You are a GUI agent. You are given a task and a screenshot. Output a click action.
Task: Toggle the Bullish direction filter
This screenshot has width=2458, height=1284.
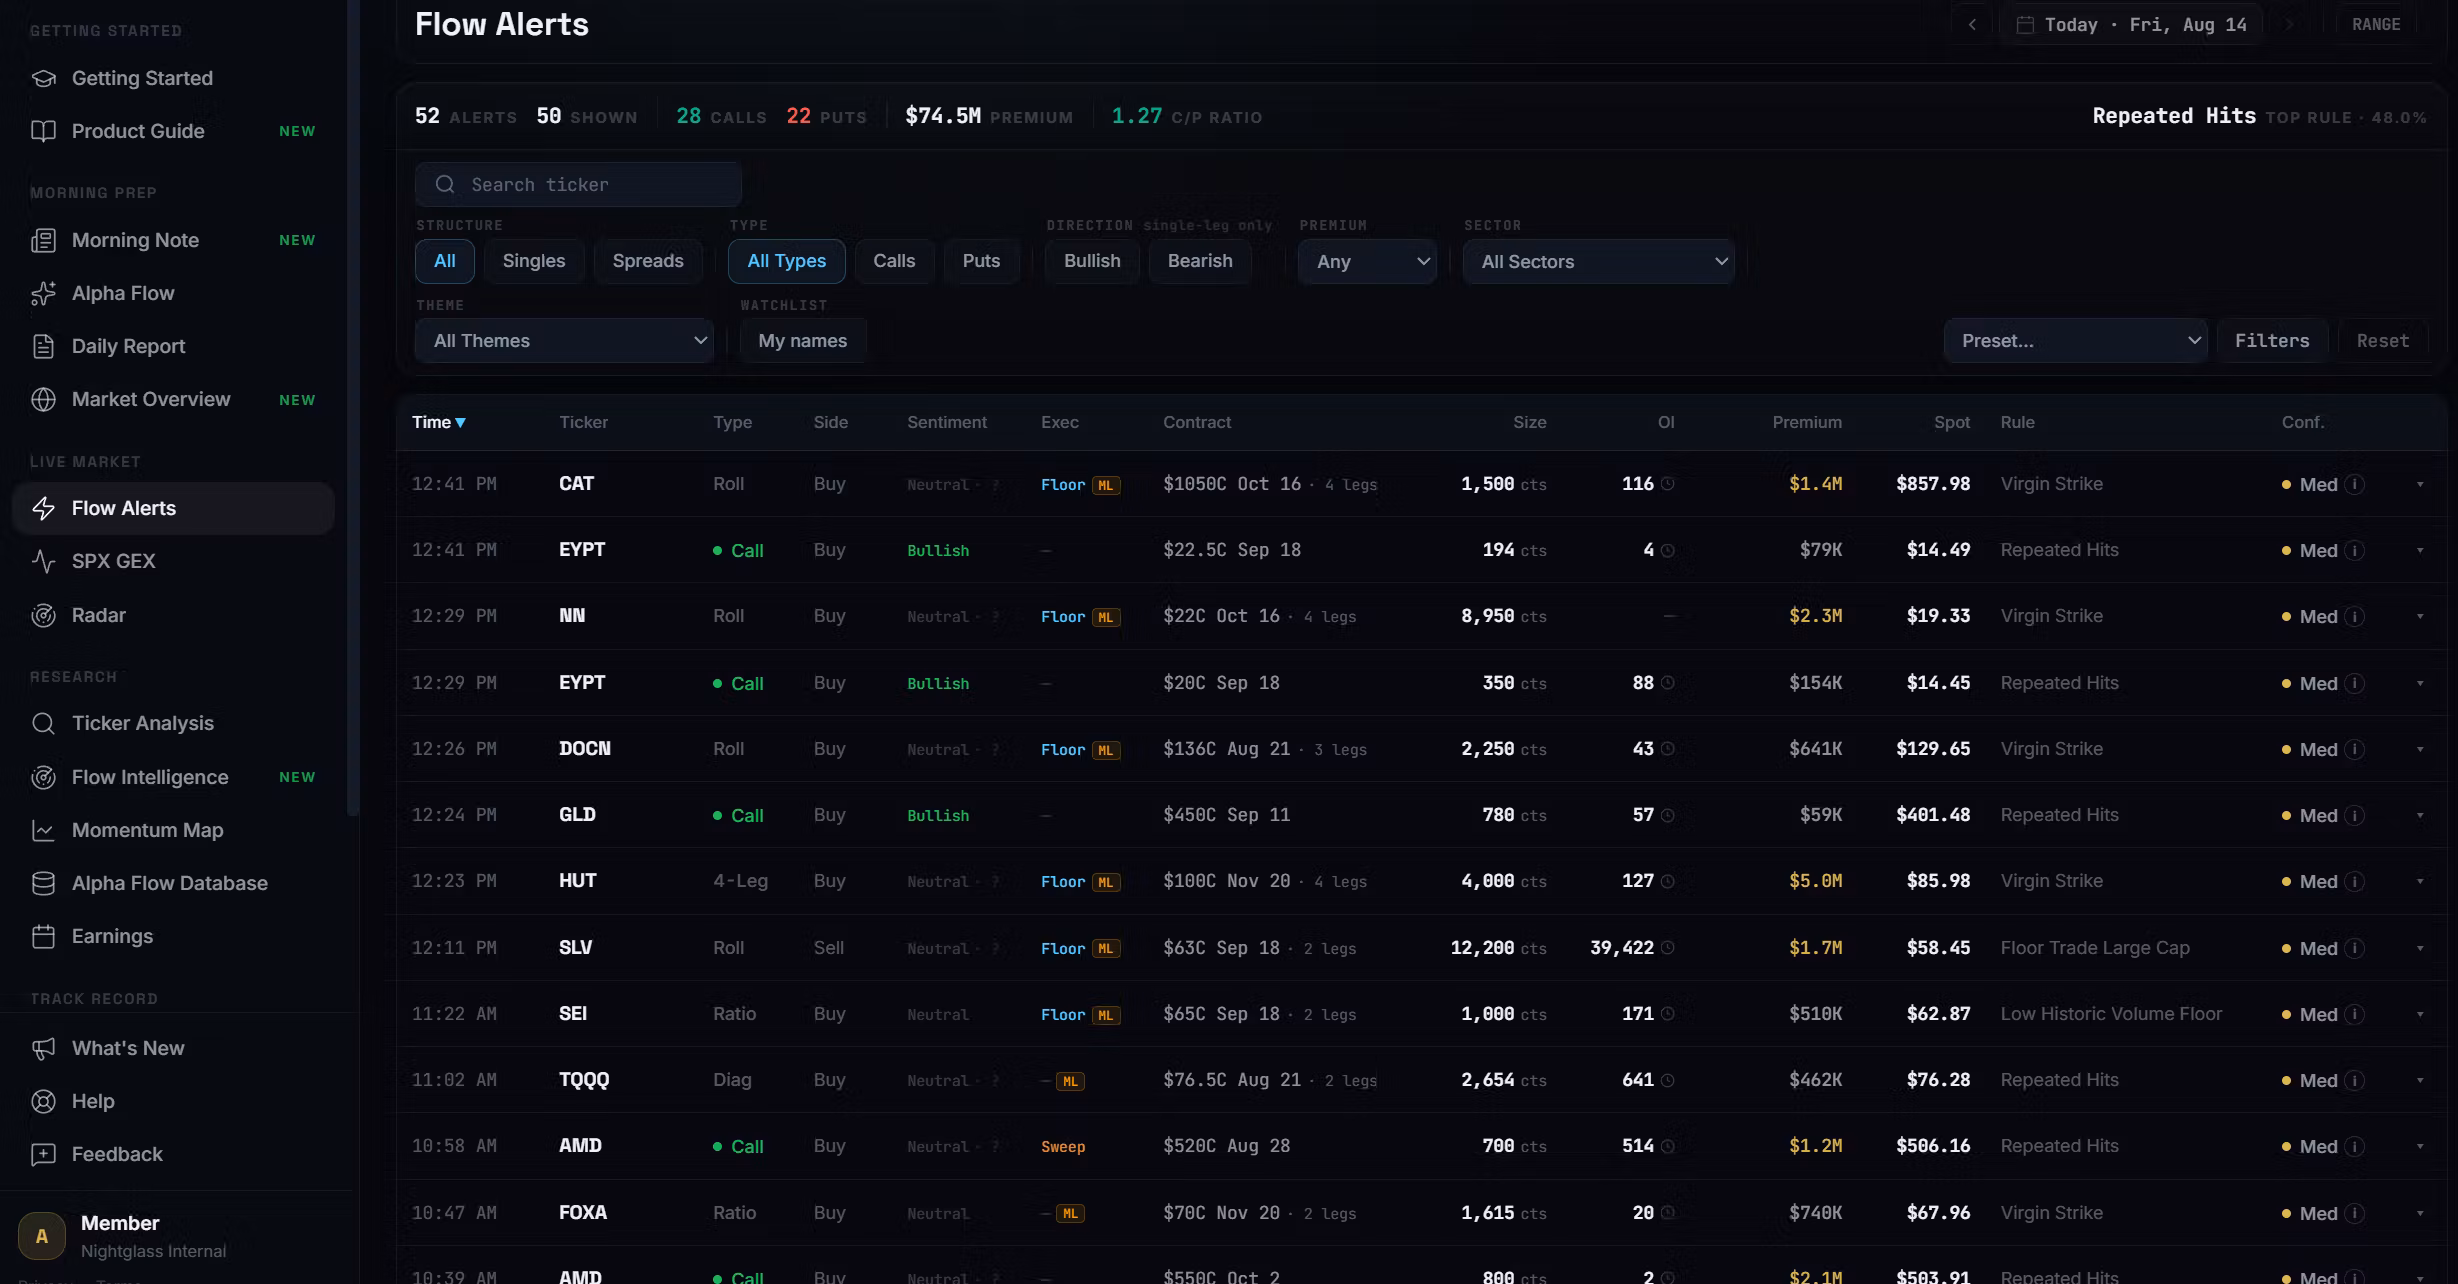(1092, 261)
